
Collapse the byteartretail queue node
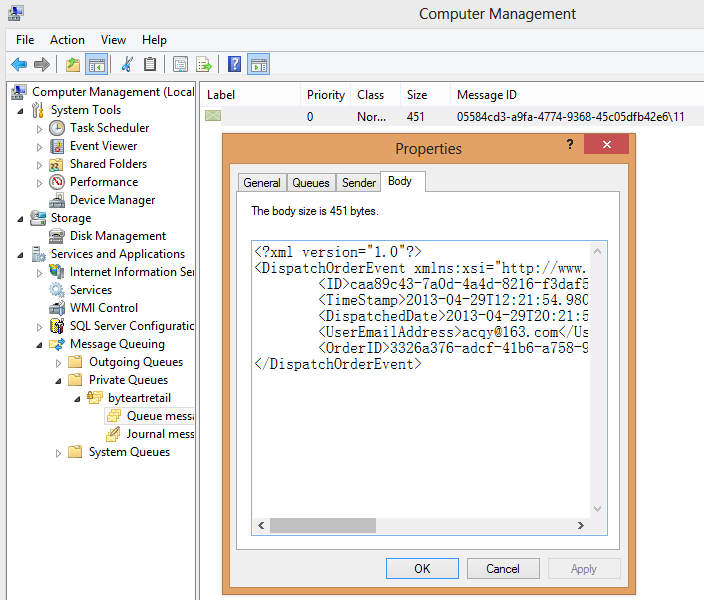pyautogui.click(x=77, y=399)
